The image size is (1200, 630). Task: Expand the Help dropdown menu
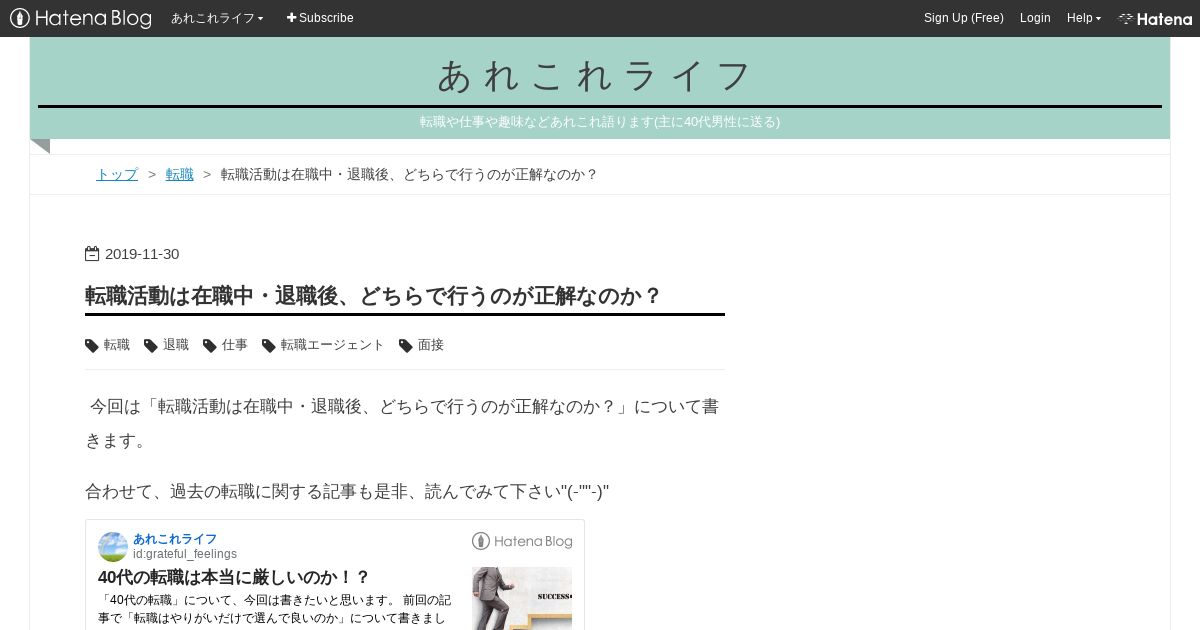(1084, 18)
